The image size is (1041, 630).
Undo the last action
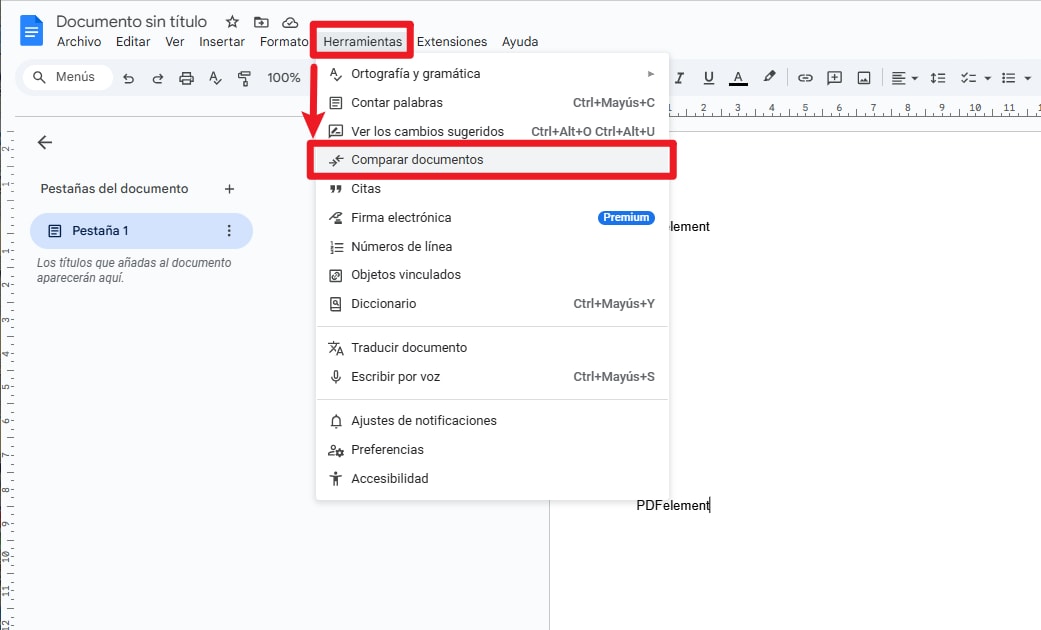pos(129,77)
